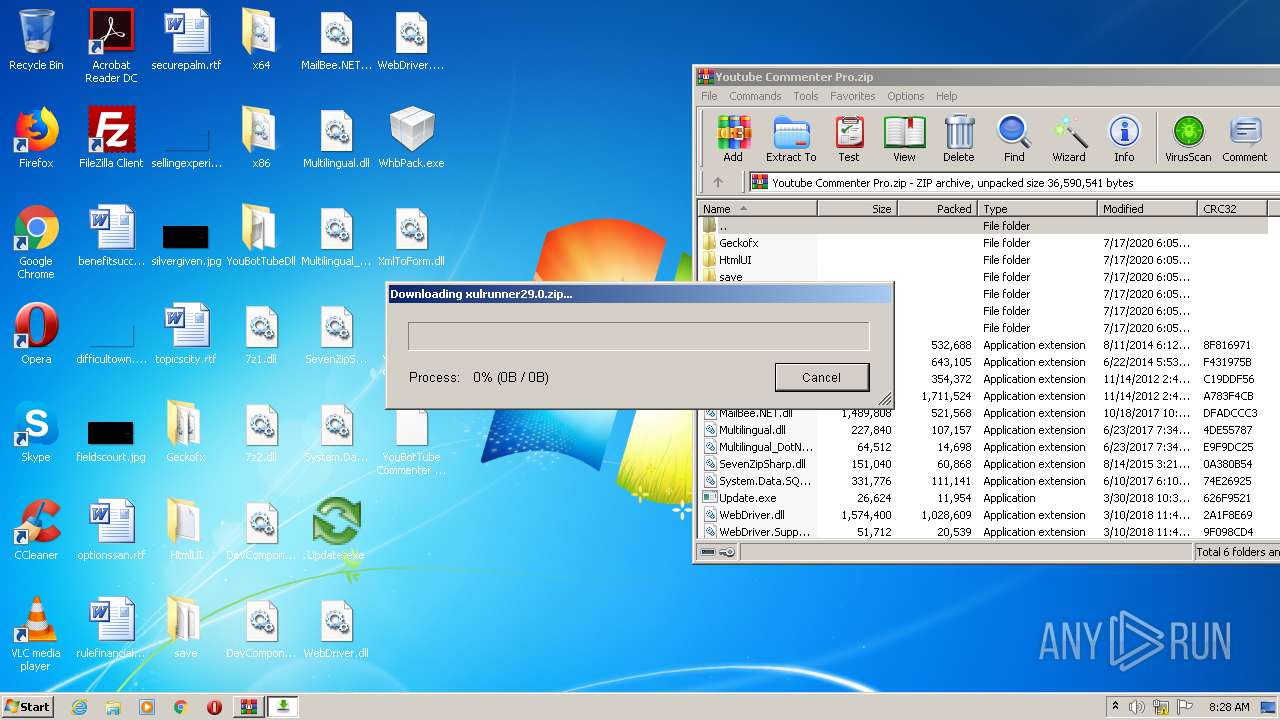
Task: Click the Delete trash can icon
Action: pyautogui.click(x=958, y=138)
